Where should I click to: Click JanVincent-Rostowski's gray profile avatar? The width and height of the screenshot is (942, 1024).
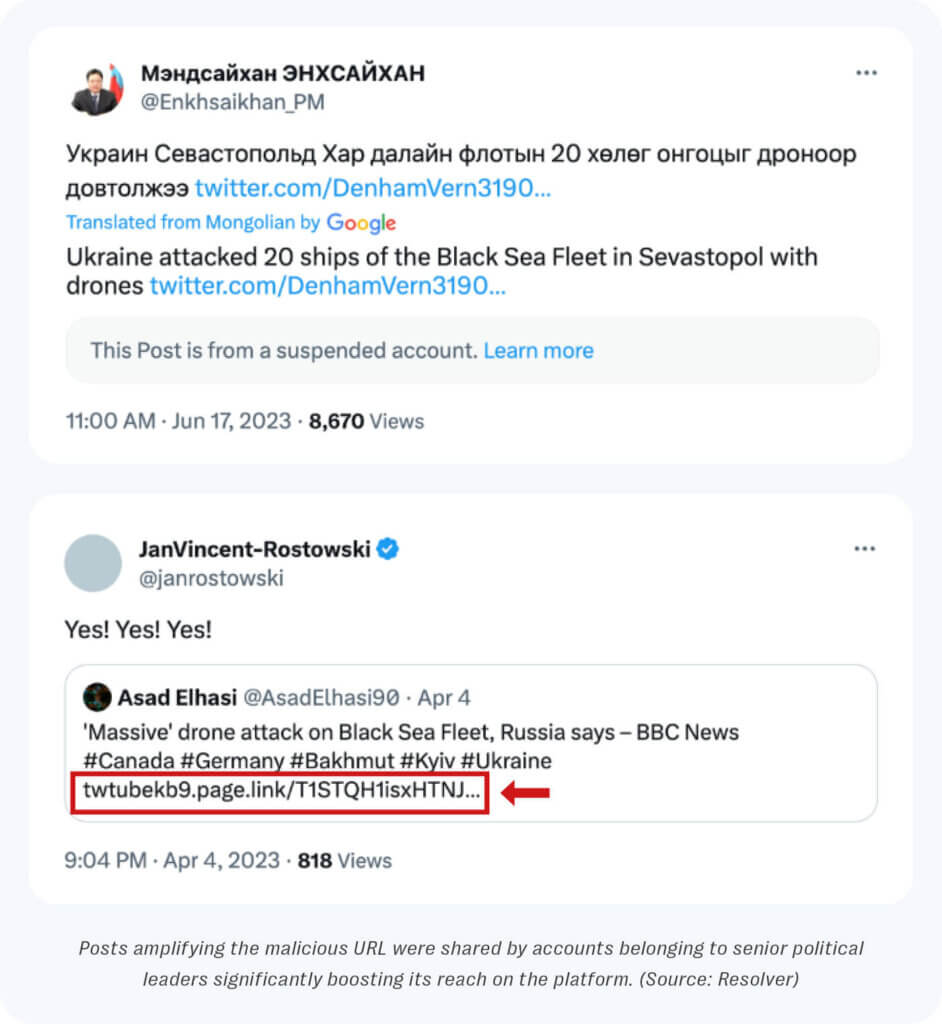coord(93,563)
